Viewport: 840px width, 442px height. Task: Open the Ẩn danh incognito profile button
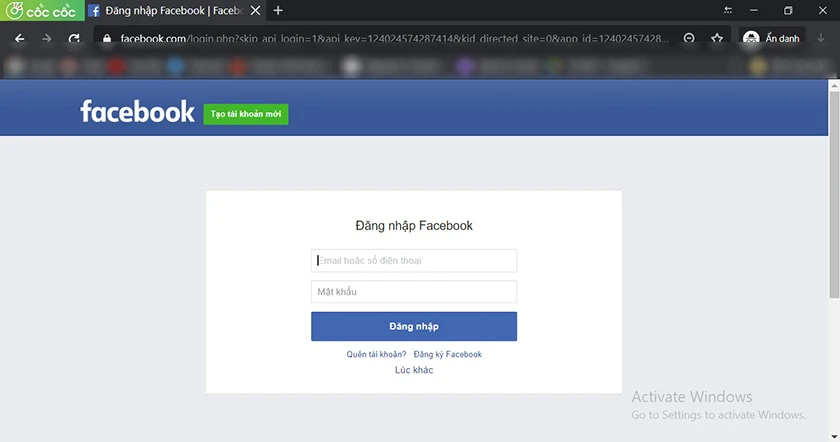tap(771, 38)
